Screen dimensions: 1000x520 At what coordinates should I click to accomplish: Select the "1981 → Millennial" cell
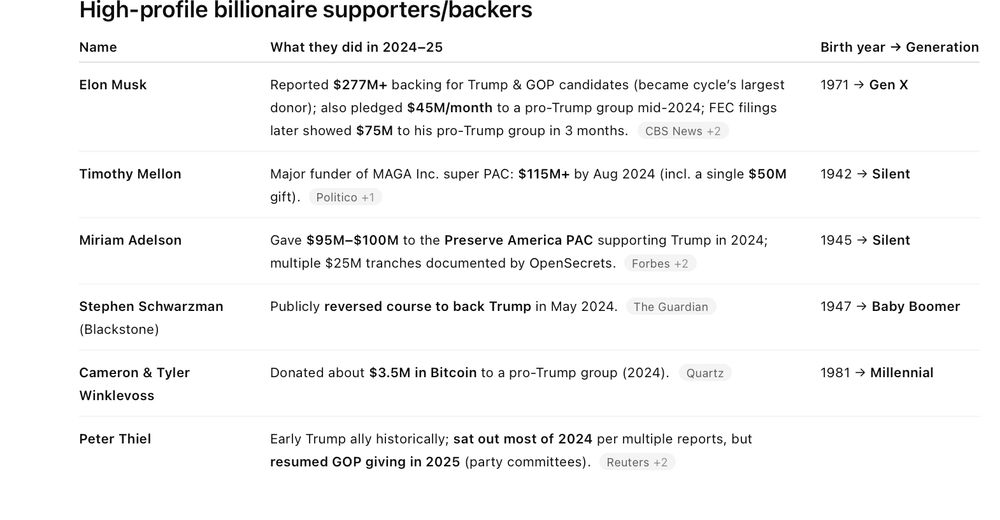pyautogui.click(x=877, y=372)
